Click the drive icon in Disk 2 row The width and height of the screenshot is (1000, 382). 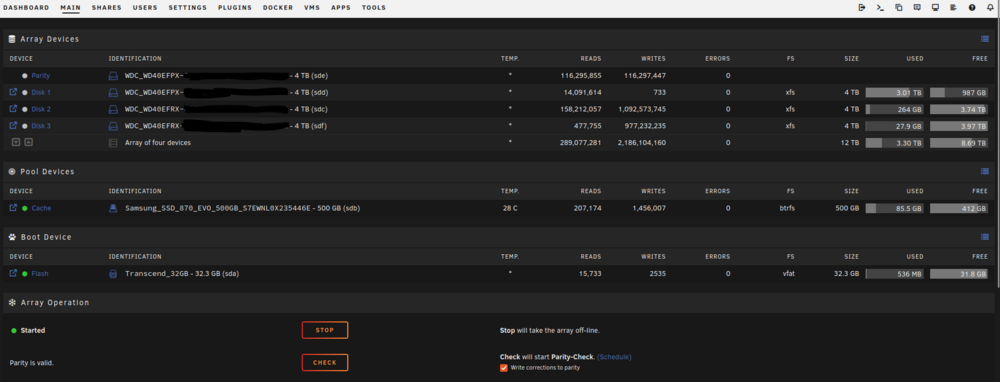[113, 109]
